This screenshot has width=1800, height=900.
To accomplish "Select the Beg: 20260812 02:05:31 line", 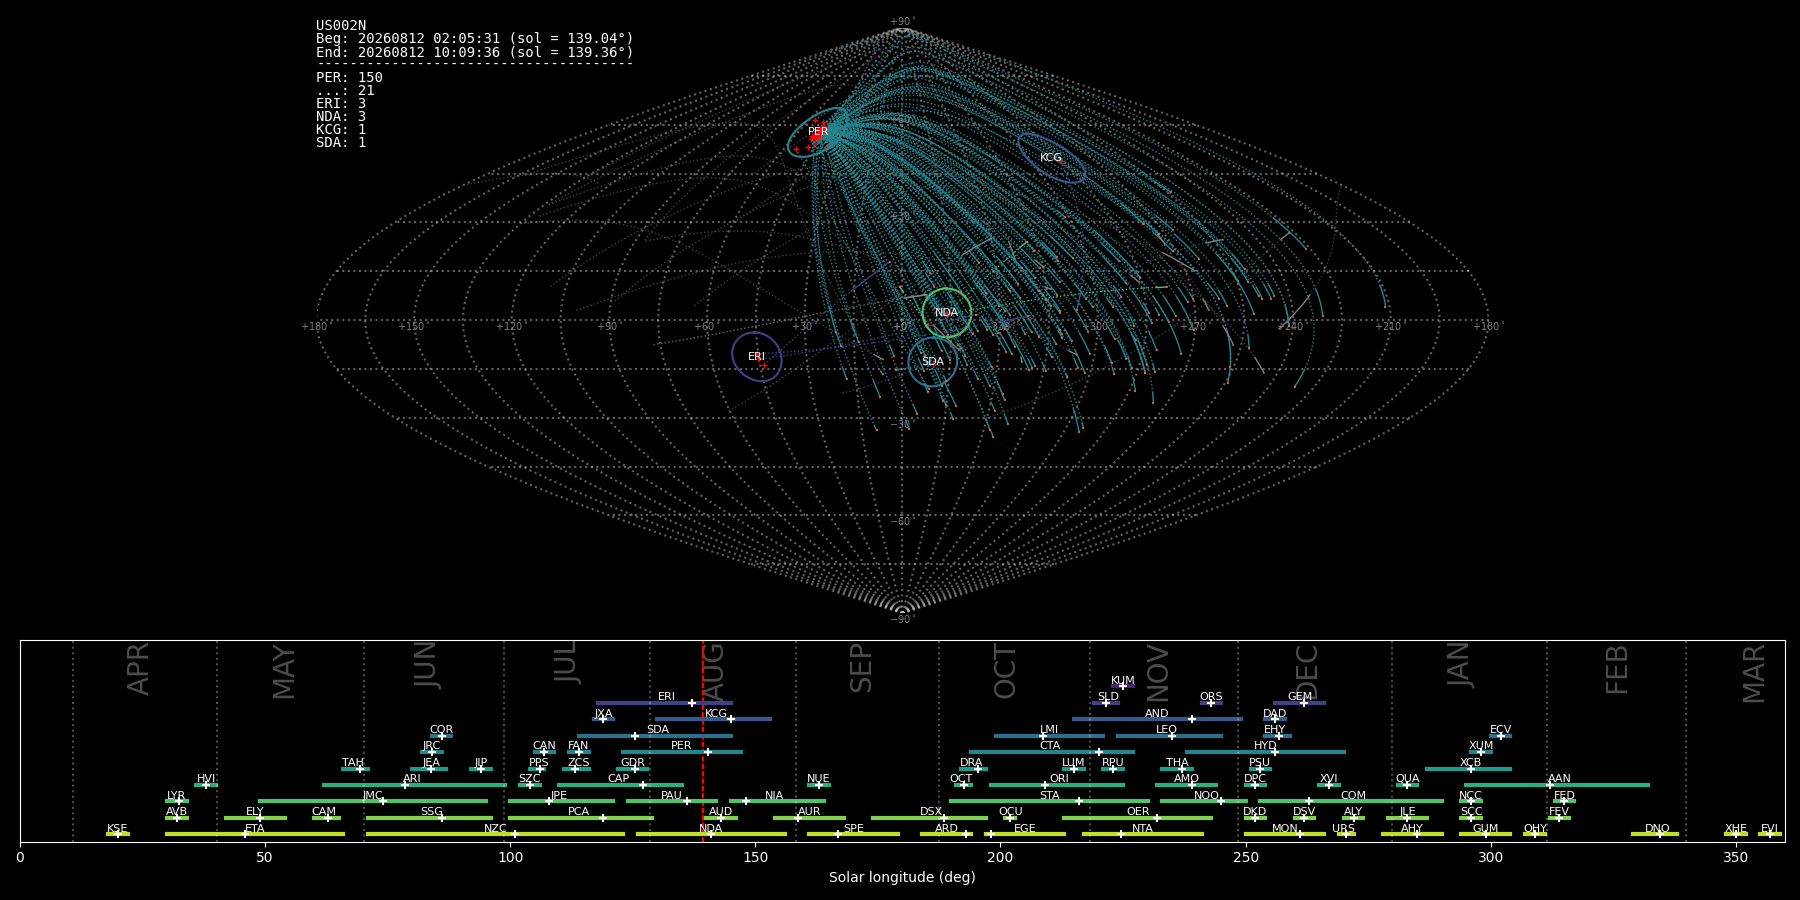I will coord(475,39).
